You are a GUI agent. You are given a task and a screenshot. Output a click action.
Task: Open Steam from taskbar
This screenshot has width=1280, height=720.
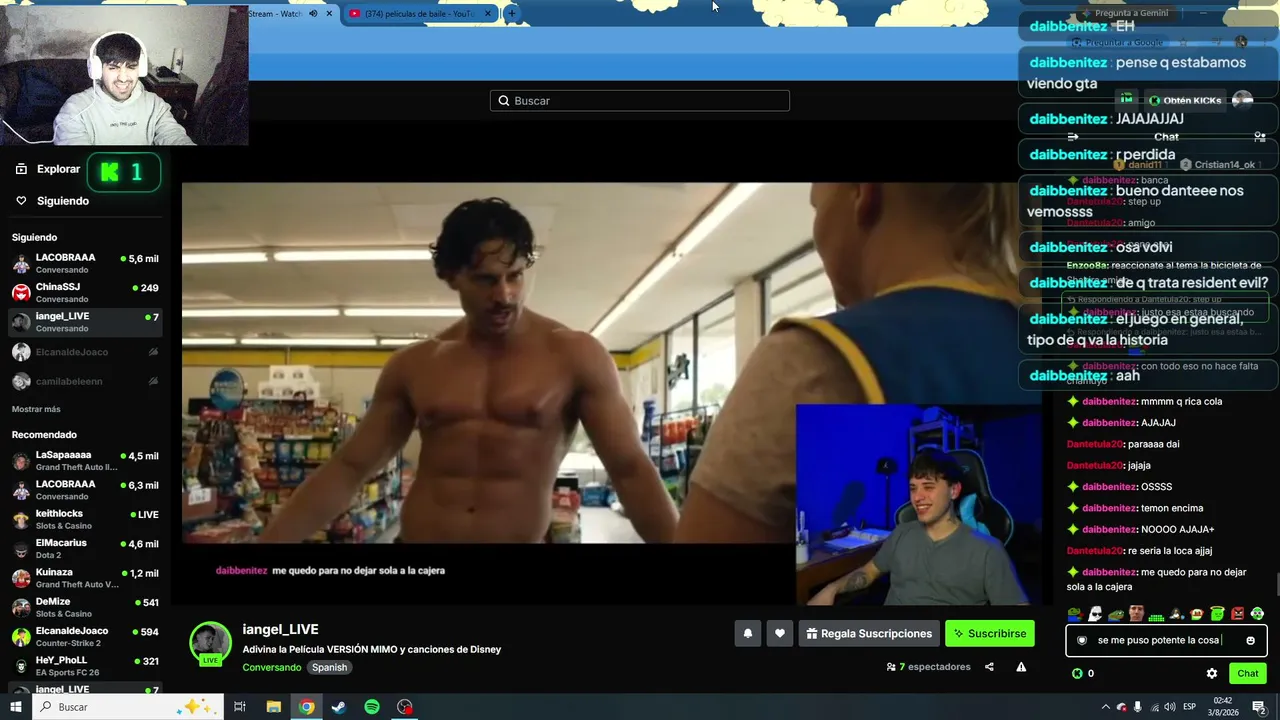339,707
